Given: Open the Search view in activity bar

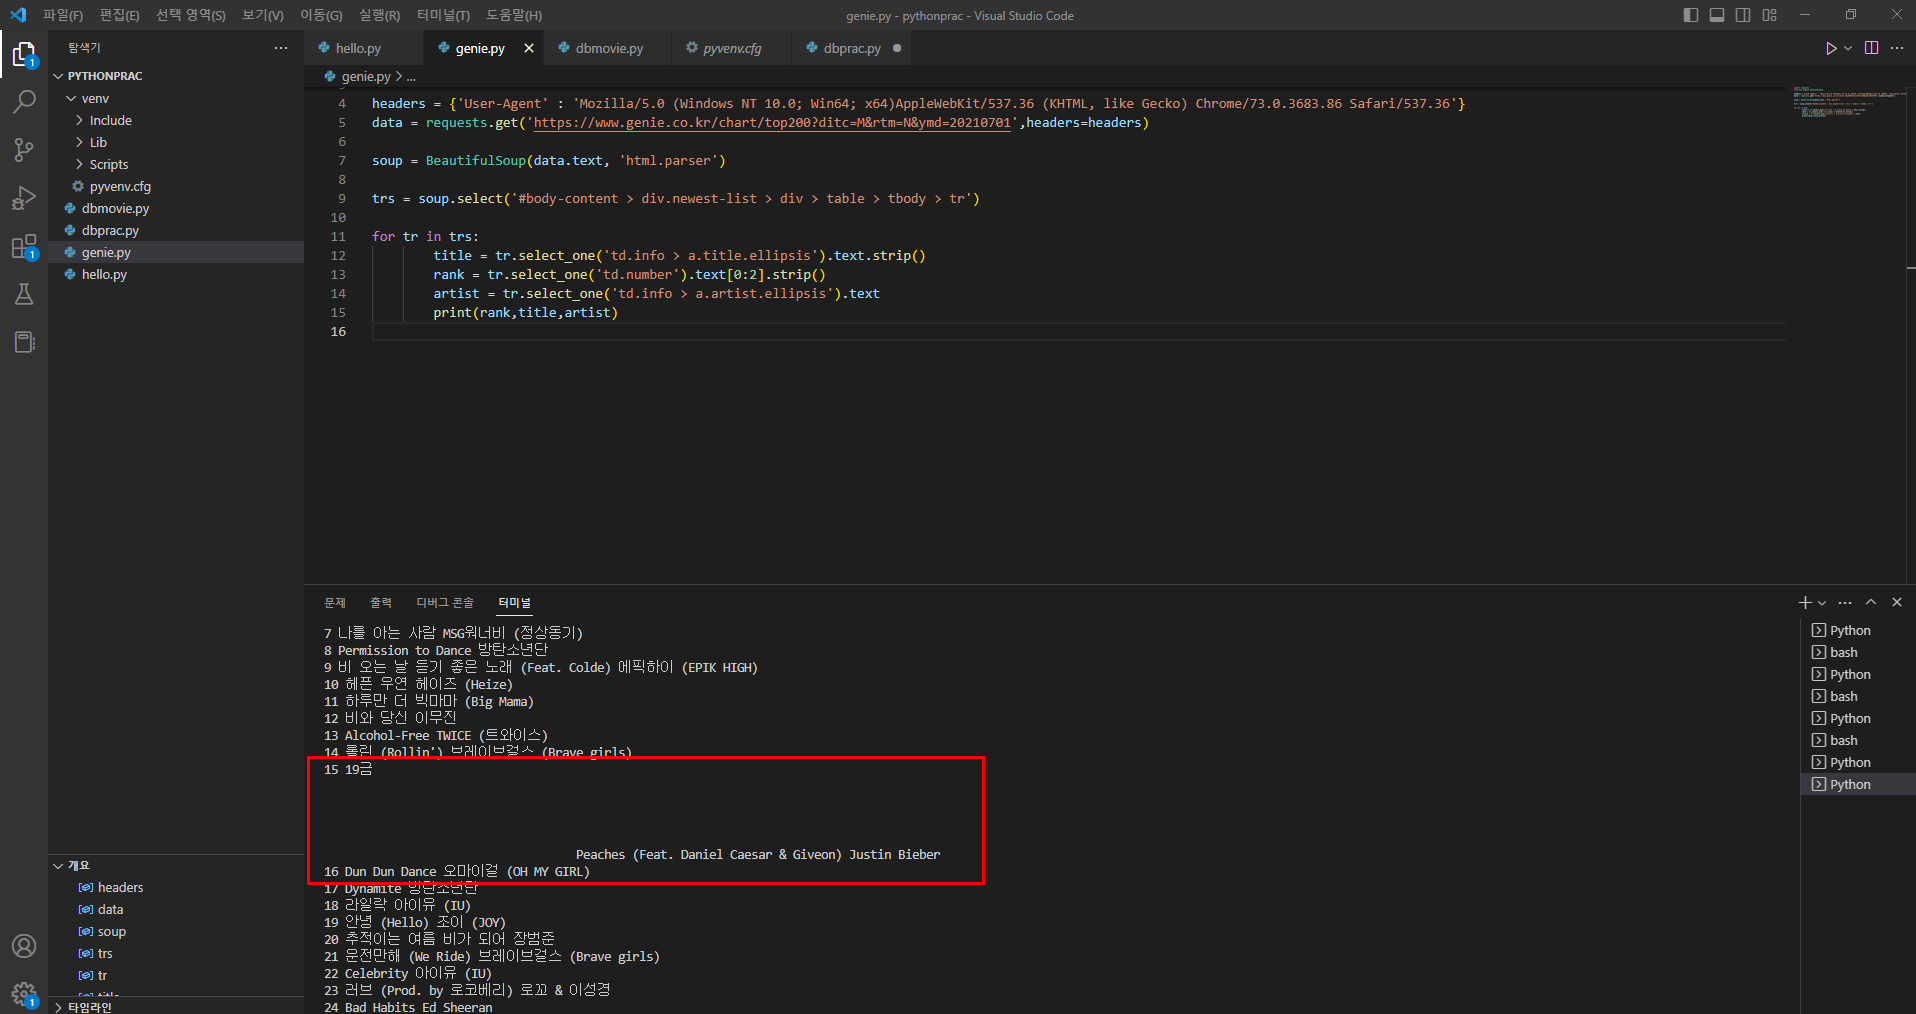Looking at the screenshot, I should point(24,101).
